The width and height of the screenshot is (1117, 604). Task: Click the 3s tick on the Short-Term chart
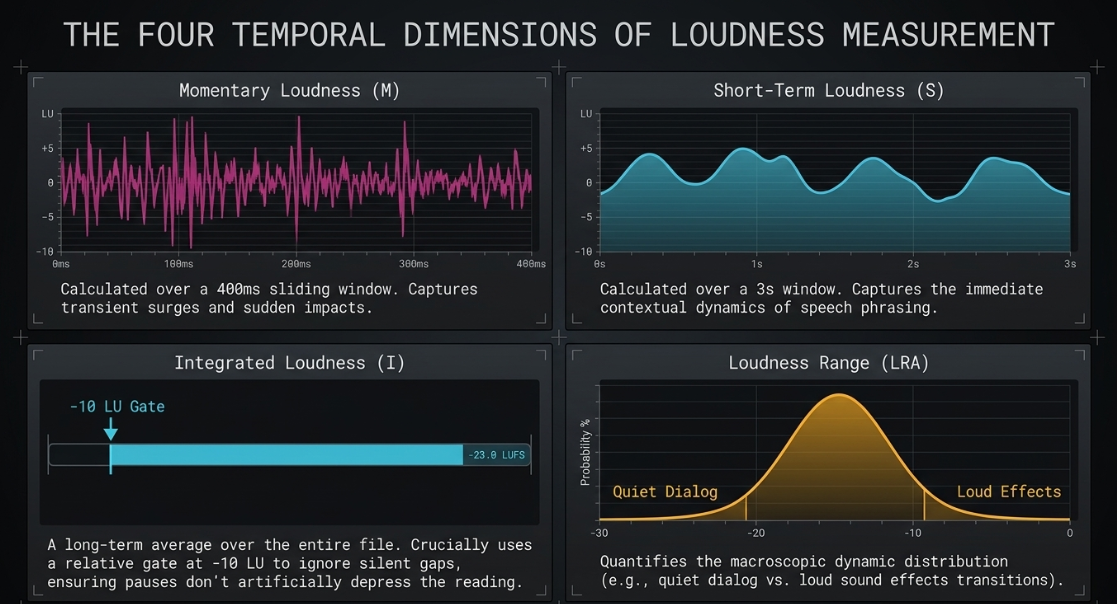coord(1070,264)
